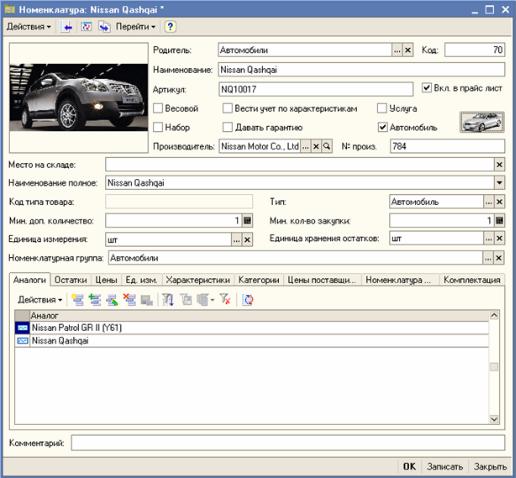Open Производитель selection with ellipsis button

pos(306,146)
